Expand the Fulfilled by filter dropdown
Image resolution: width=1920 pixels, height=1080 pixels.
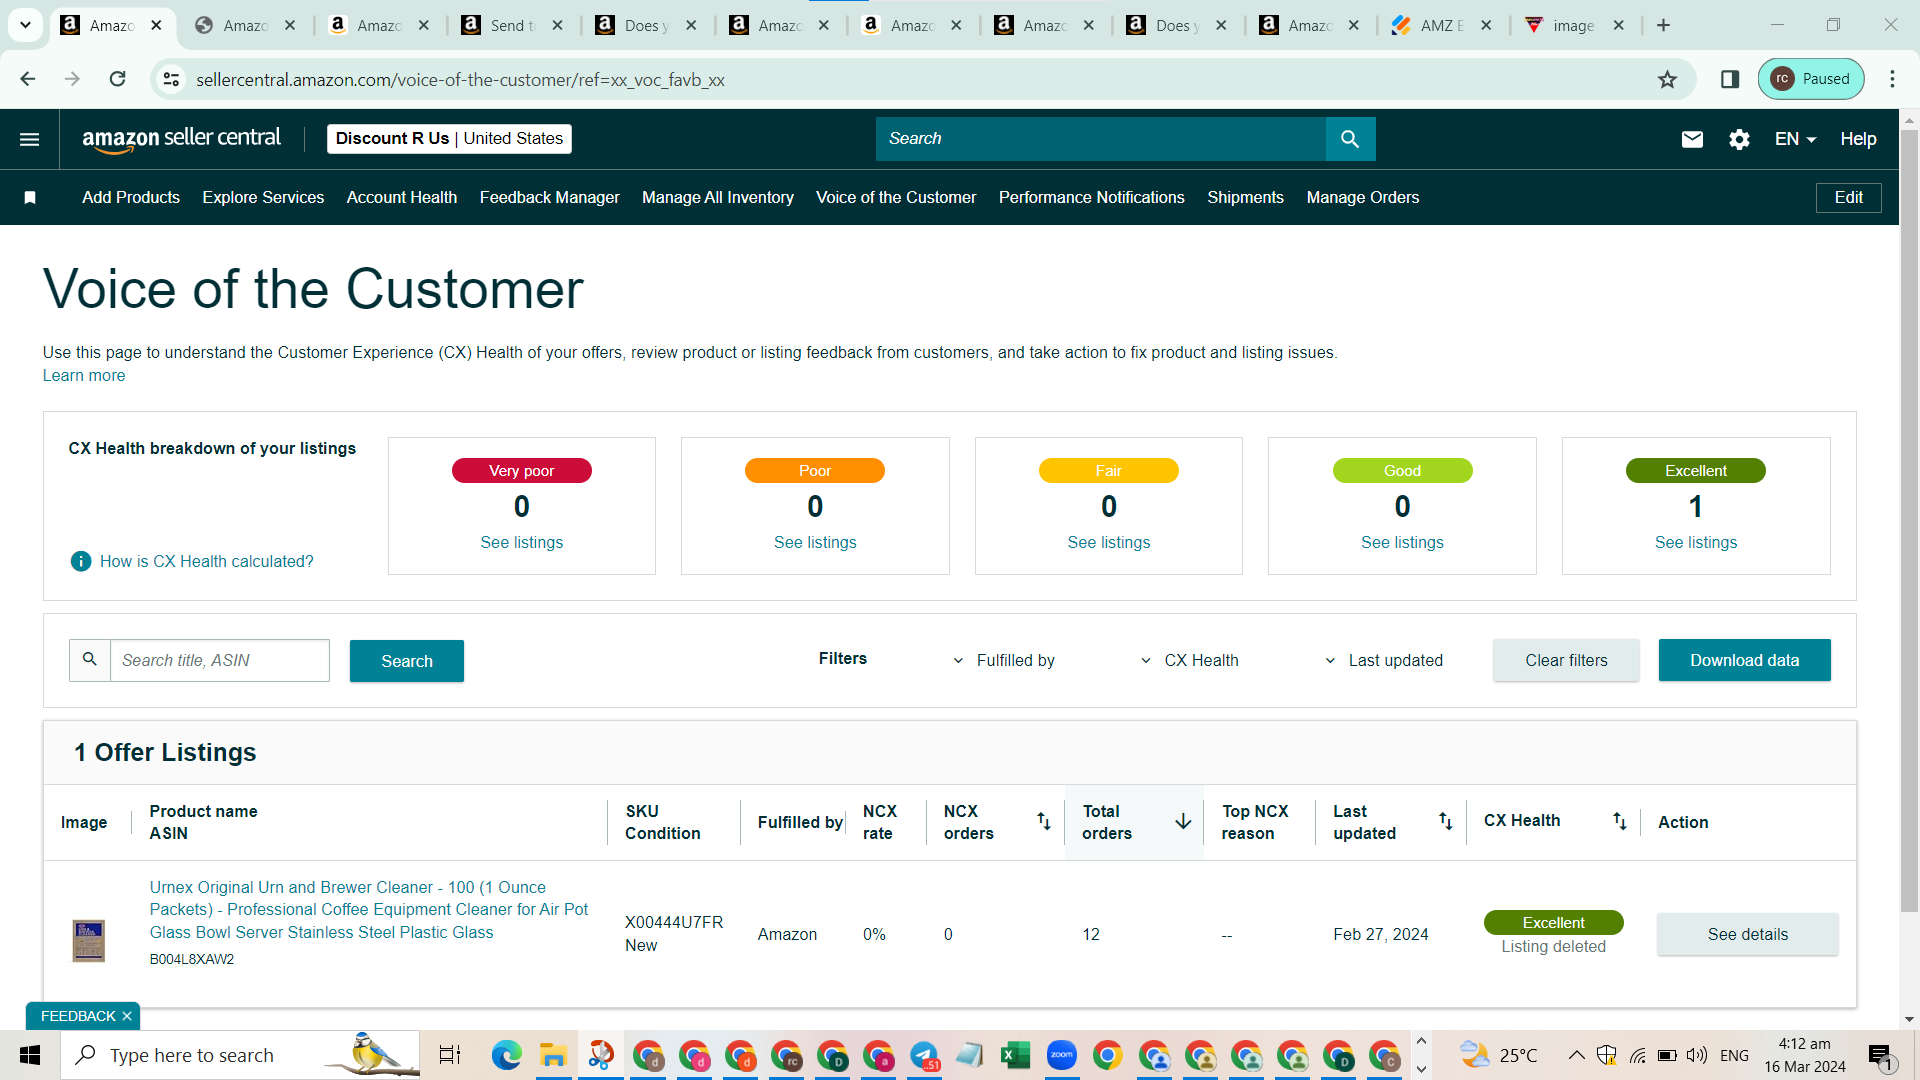[x=1004, y=661]
